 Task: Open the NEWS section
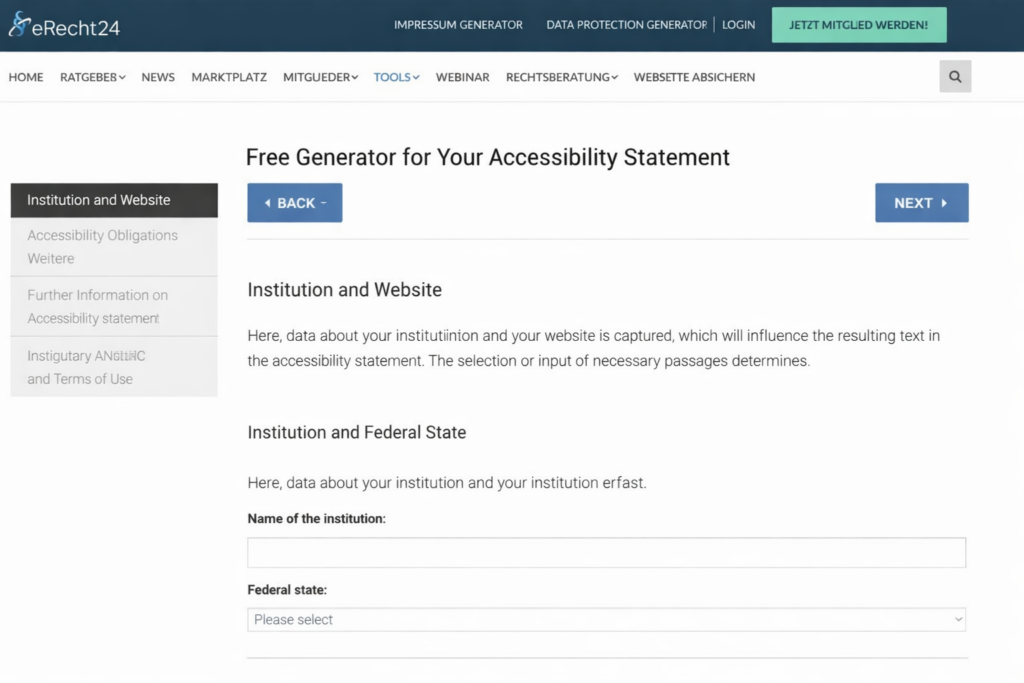157,77
